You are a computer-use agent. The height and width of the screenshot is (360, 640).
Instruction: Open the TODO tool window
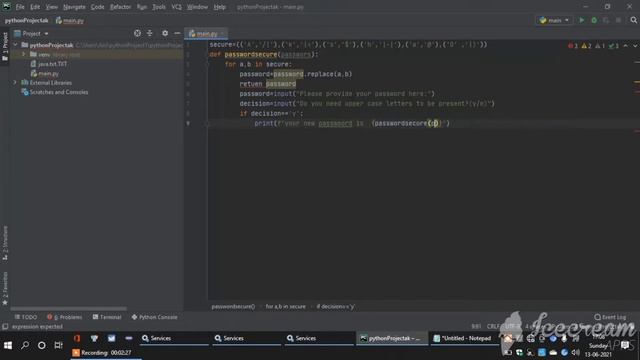tap(26, 317)
